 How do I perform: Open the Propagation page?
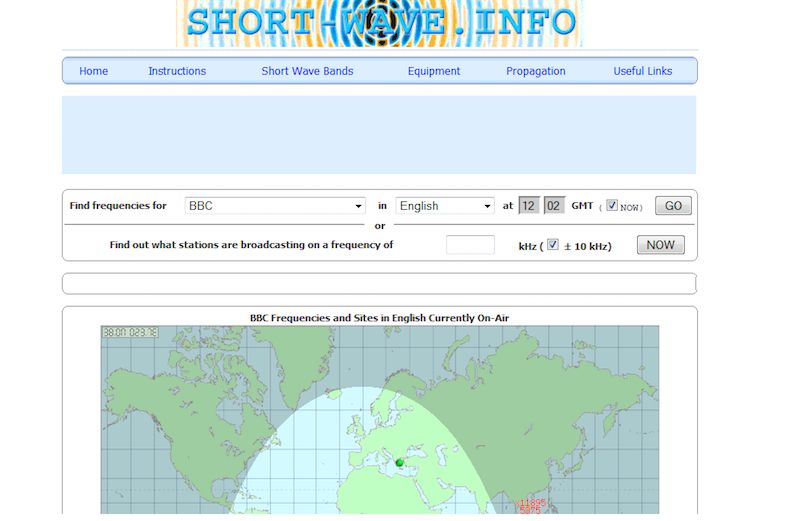[536, 71]
